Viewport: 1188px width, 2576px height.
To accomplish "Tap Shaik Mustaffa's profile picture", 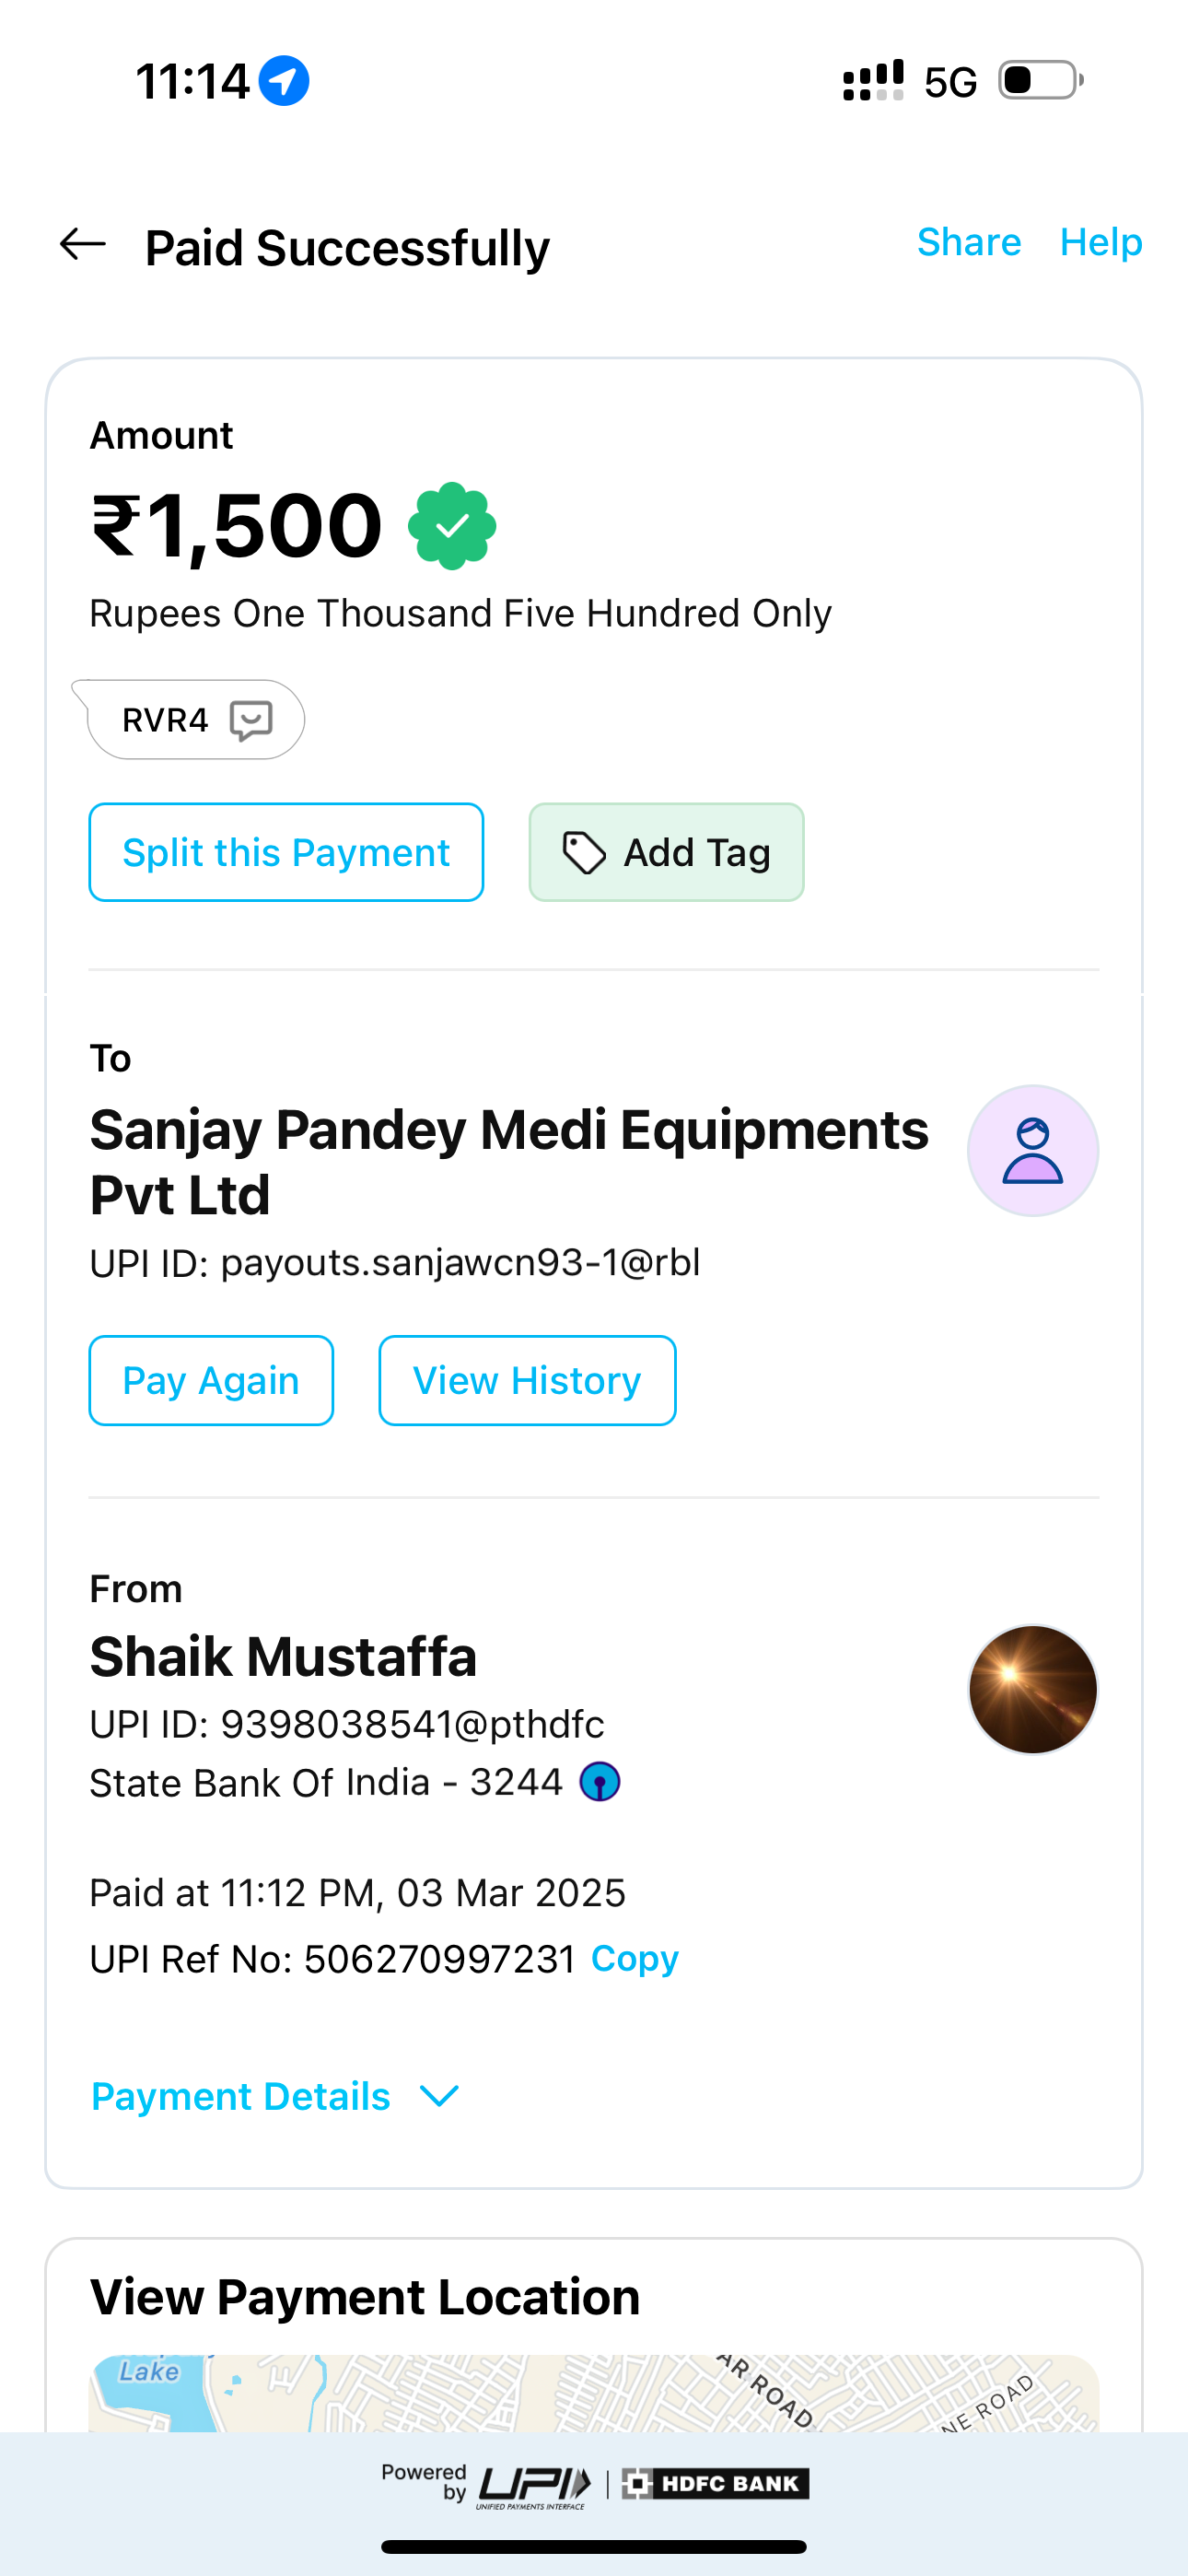I will pos(1032,1689).
